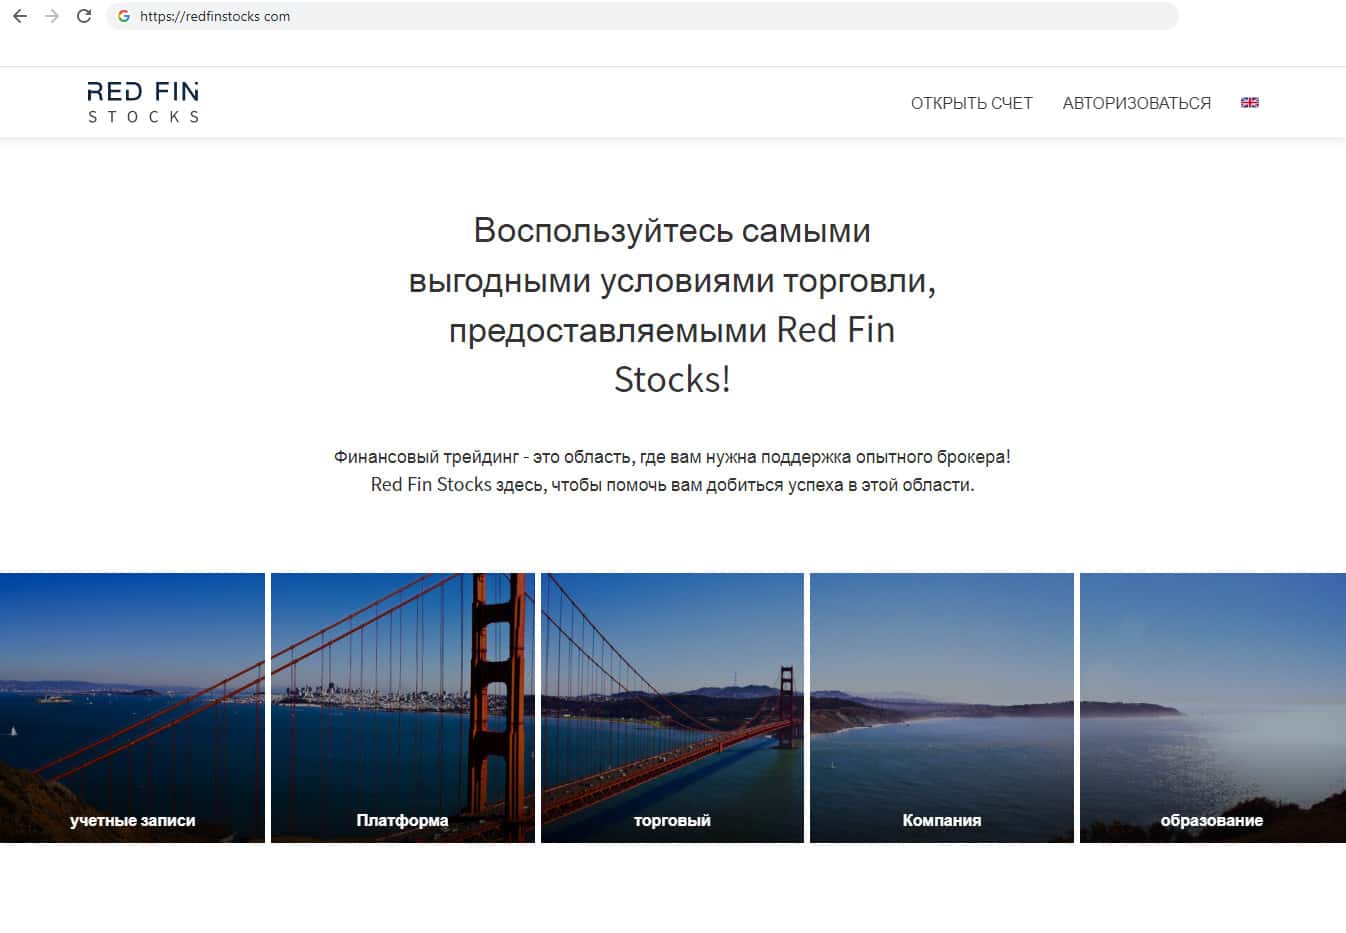
Task: Click the Google icon in the address bar
Action: point(124,16)
